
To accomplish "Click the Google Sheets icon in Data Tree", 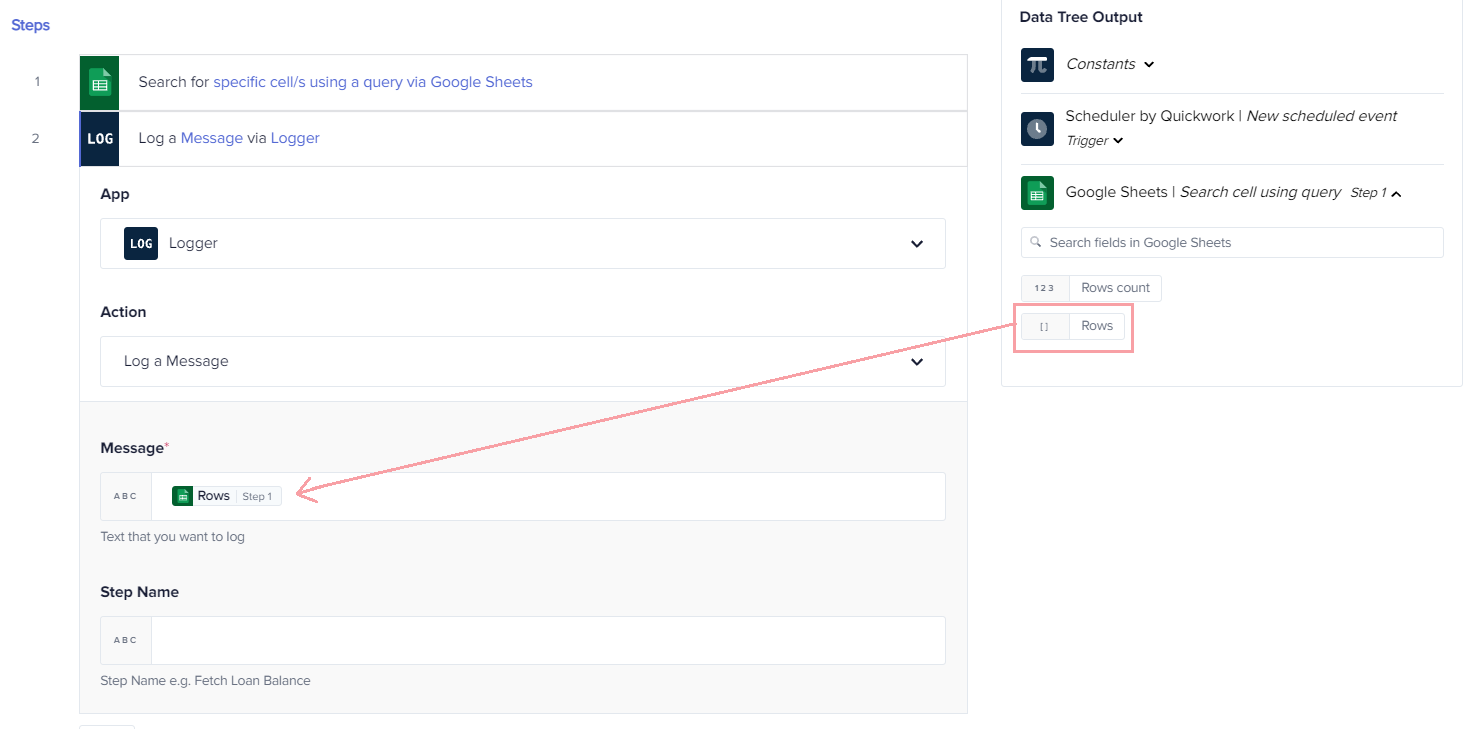I will [x=1037, y=193].
